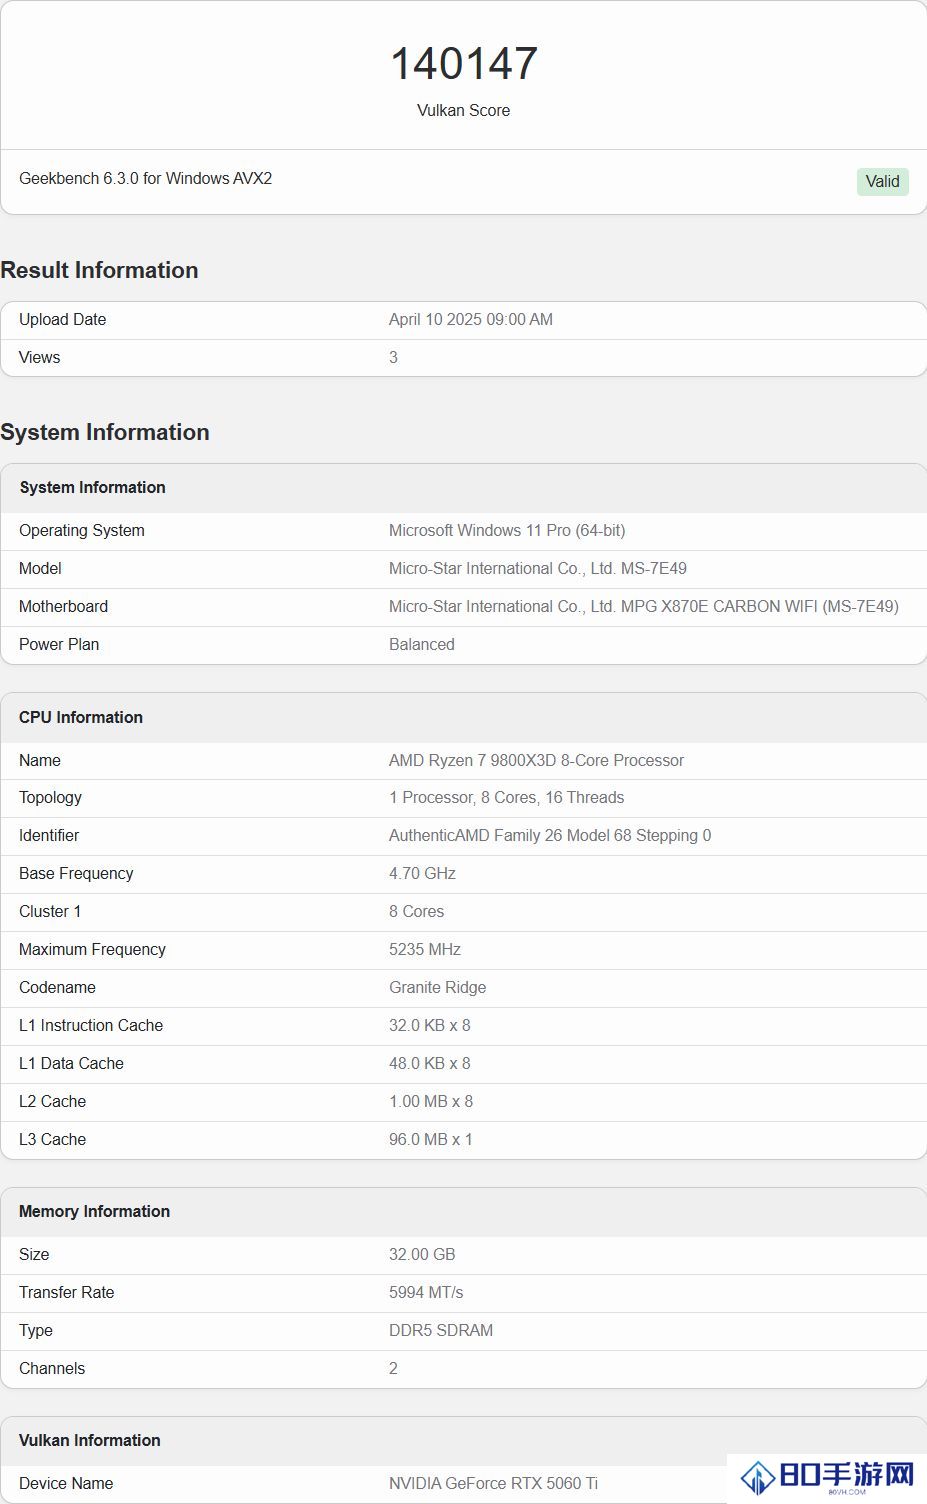Click the memory Size row label
The height and width of the screenshot is (1504, 927).
pos(34,1254)
